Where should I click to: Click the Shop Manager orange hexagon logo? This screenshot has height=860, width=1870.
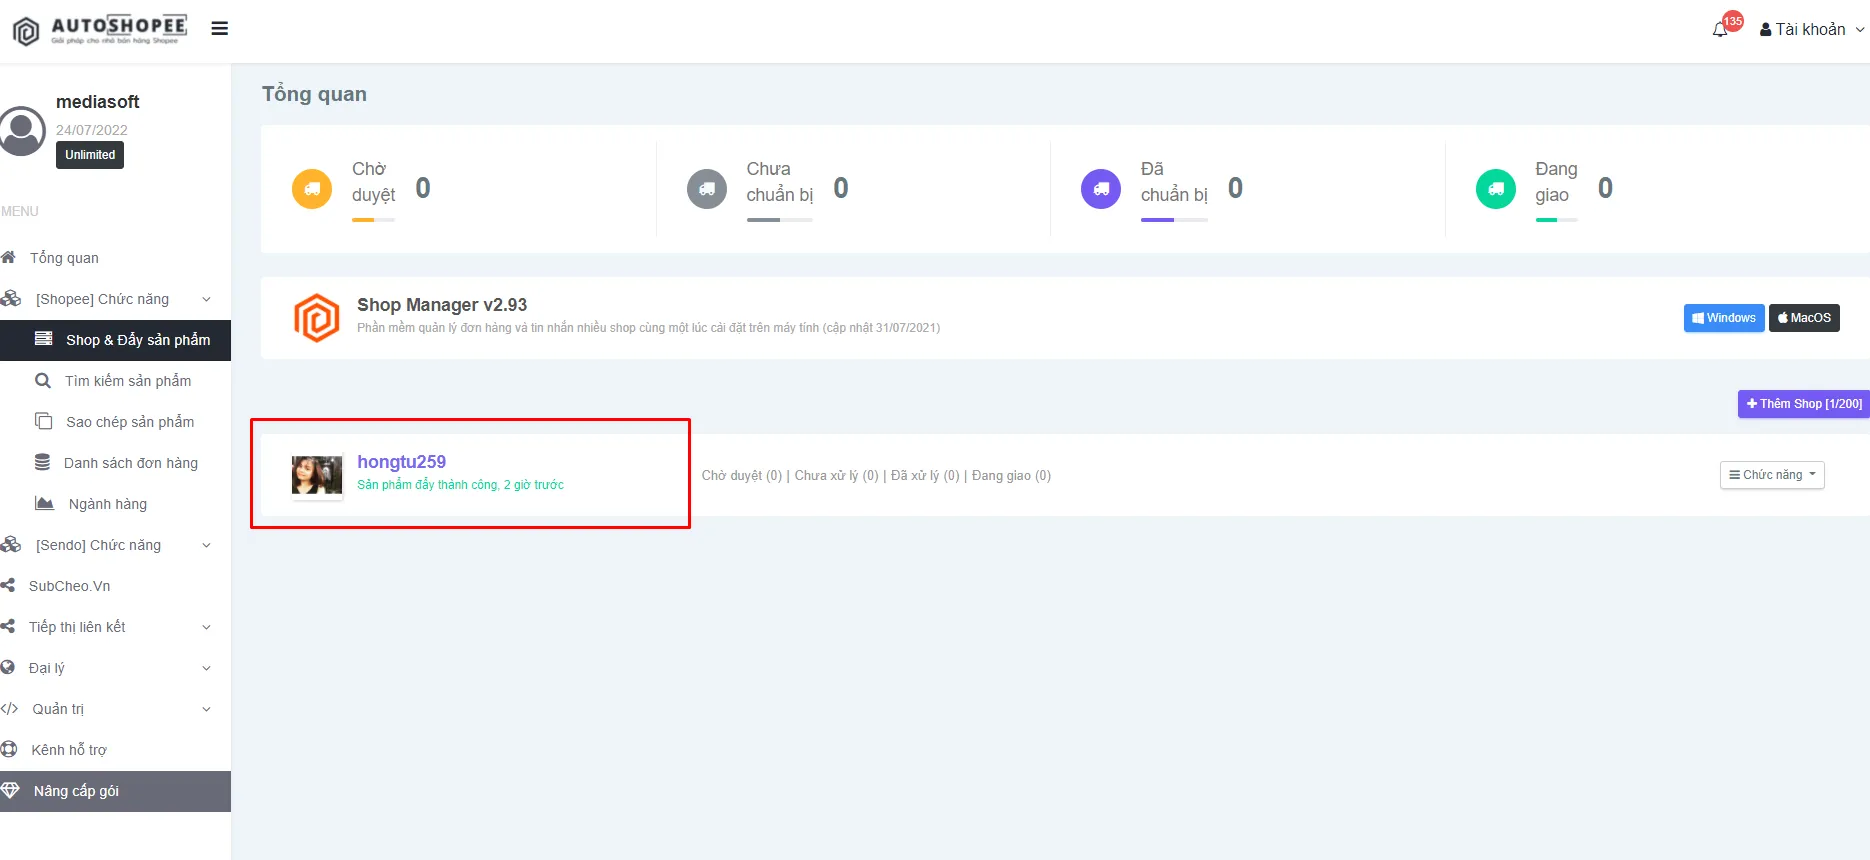click(317, 318)
